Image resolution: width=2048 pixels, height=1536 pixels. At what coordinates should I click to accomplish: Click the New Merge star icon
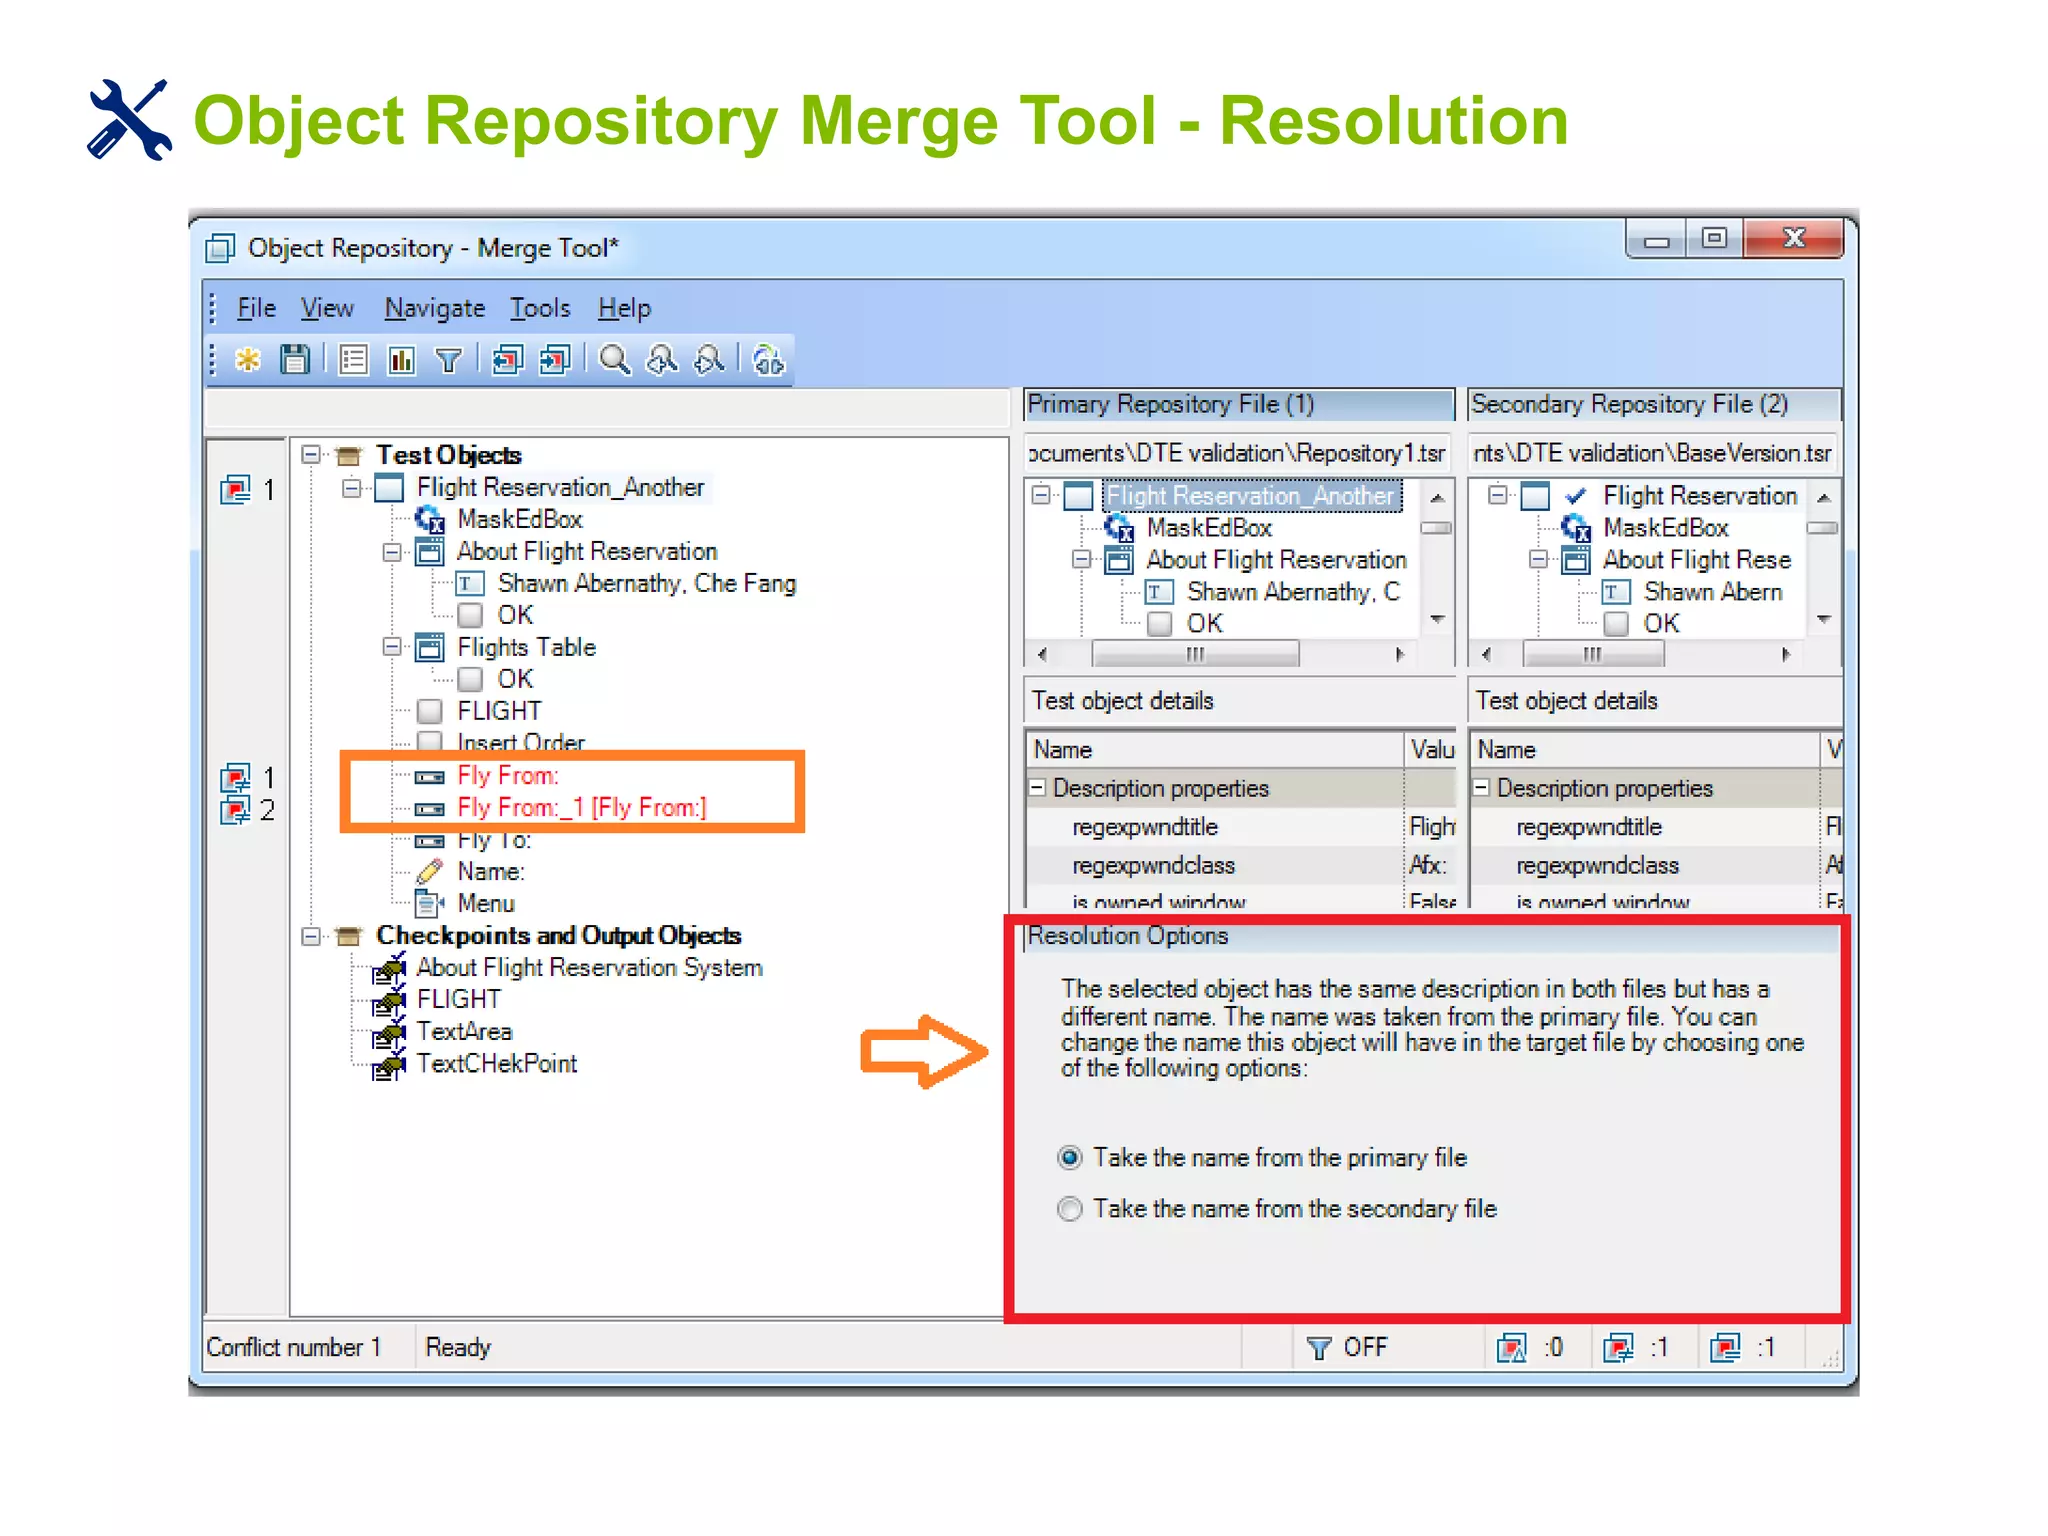click(x=248, y=359)
